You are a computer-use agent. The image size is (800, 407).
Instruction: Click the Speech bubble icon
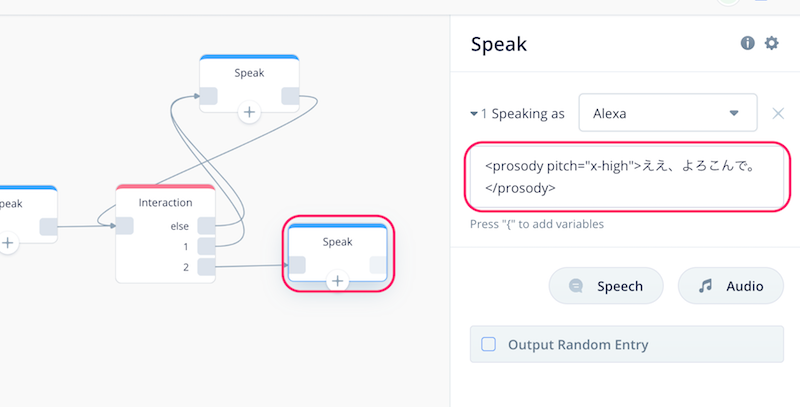(576, 286)
